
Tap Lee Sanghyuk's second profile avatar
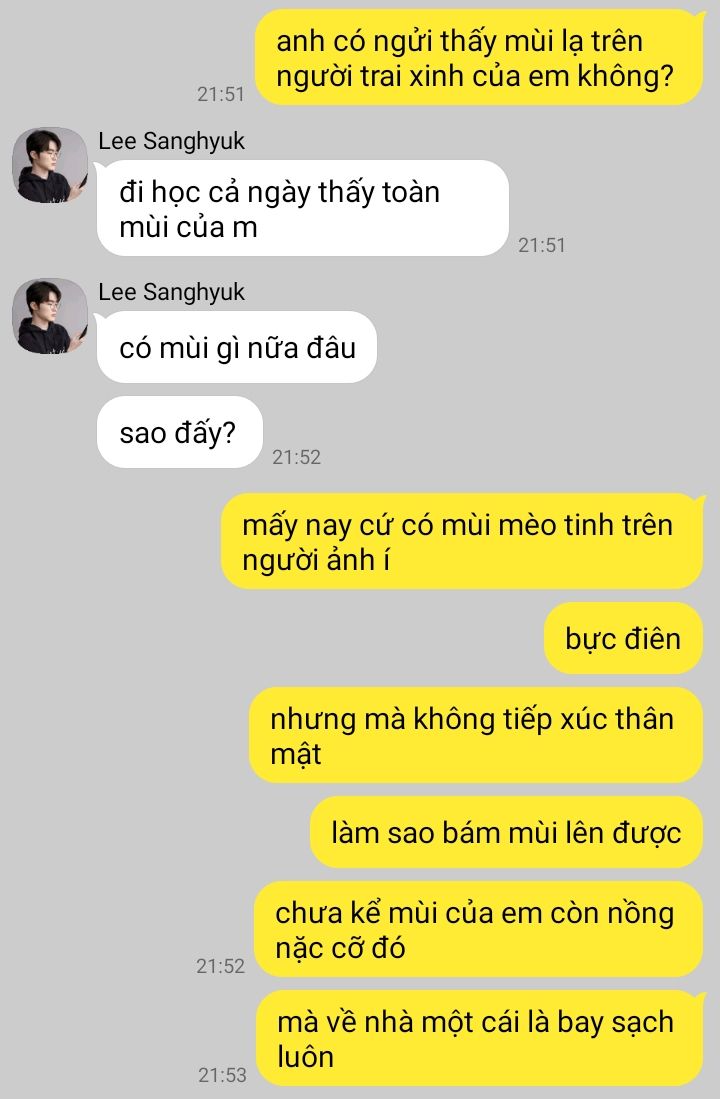50,316
